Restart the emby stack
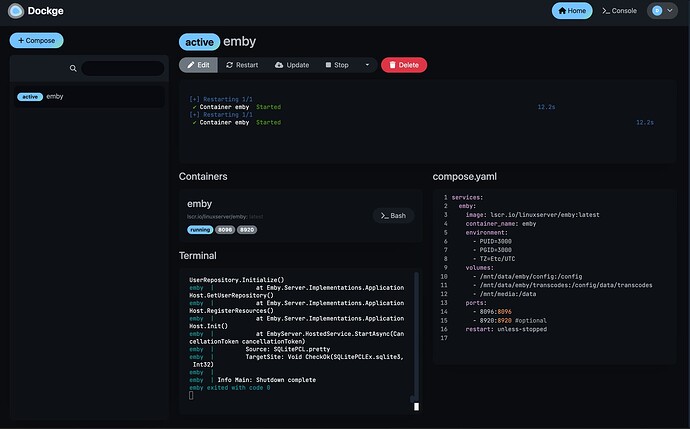Image resolution: width=690 pixels, height=429 pixels. [242, 65]
